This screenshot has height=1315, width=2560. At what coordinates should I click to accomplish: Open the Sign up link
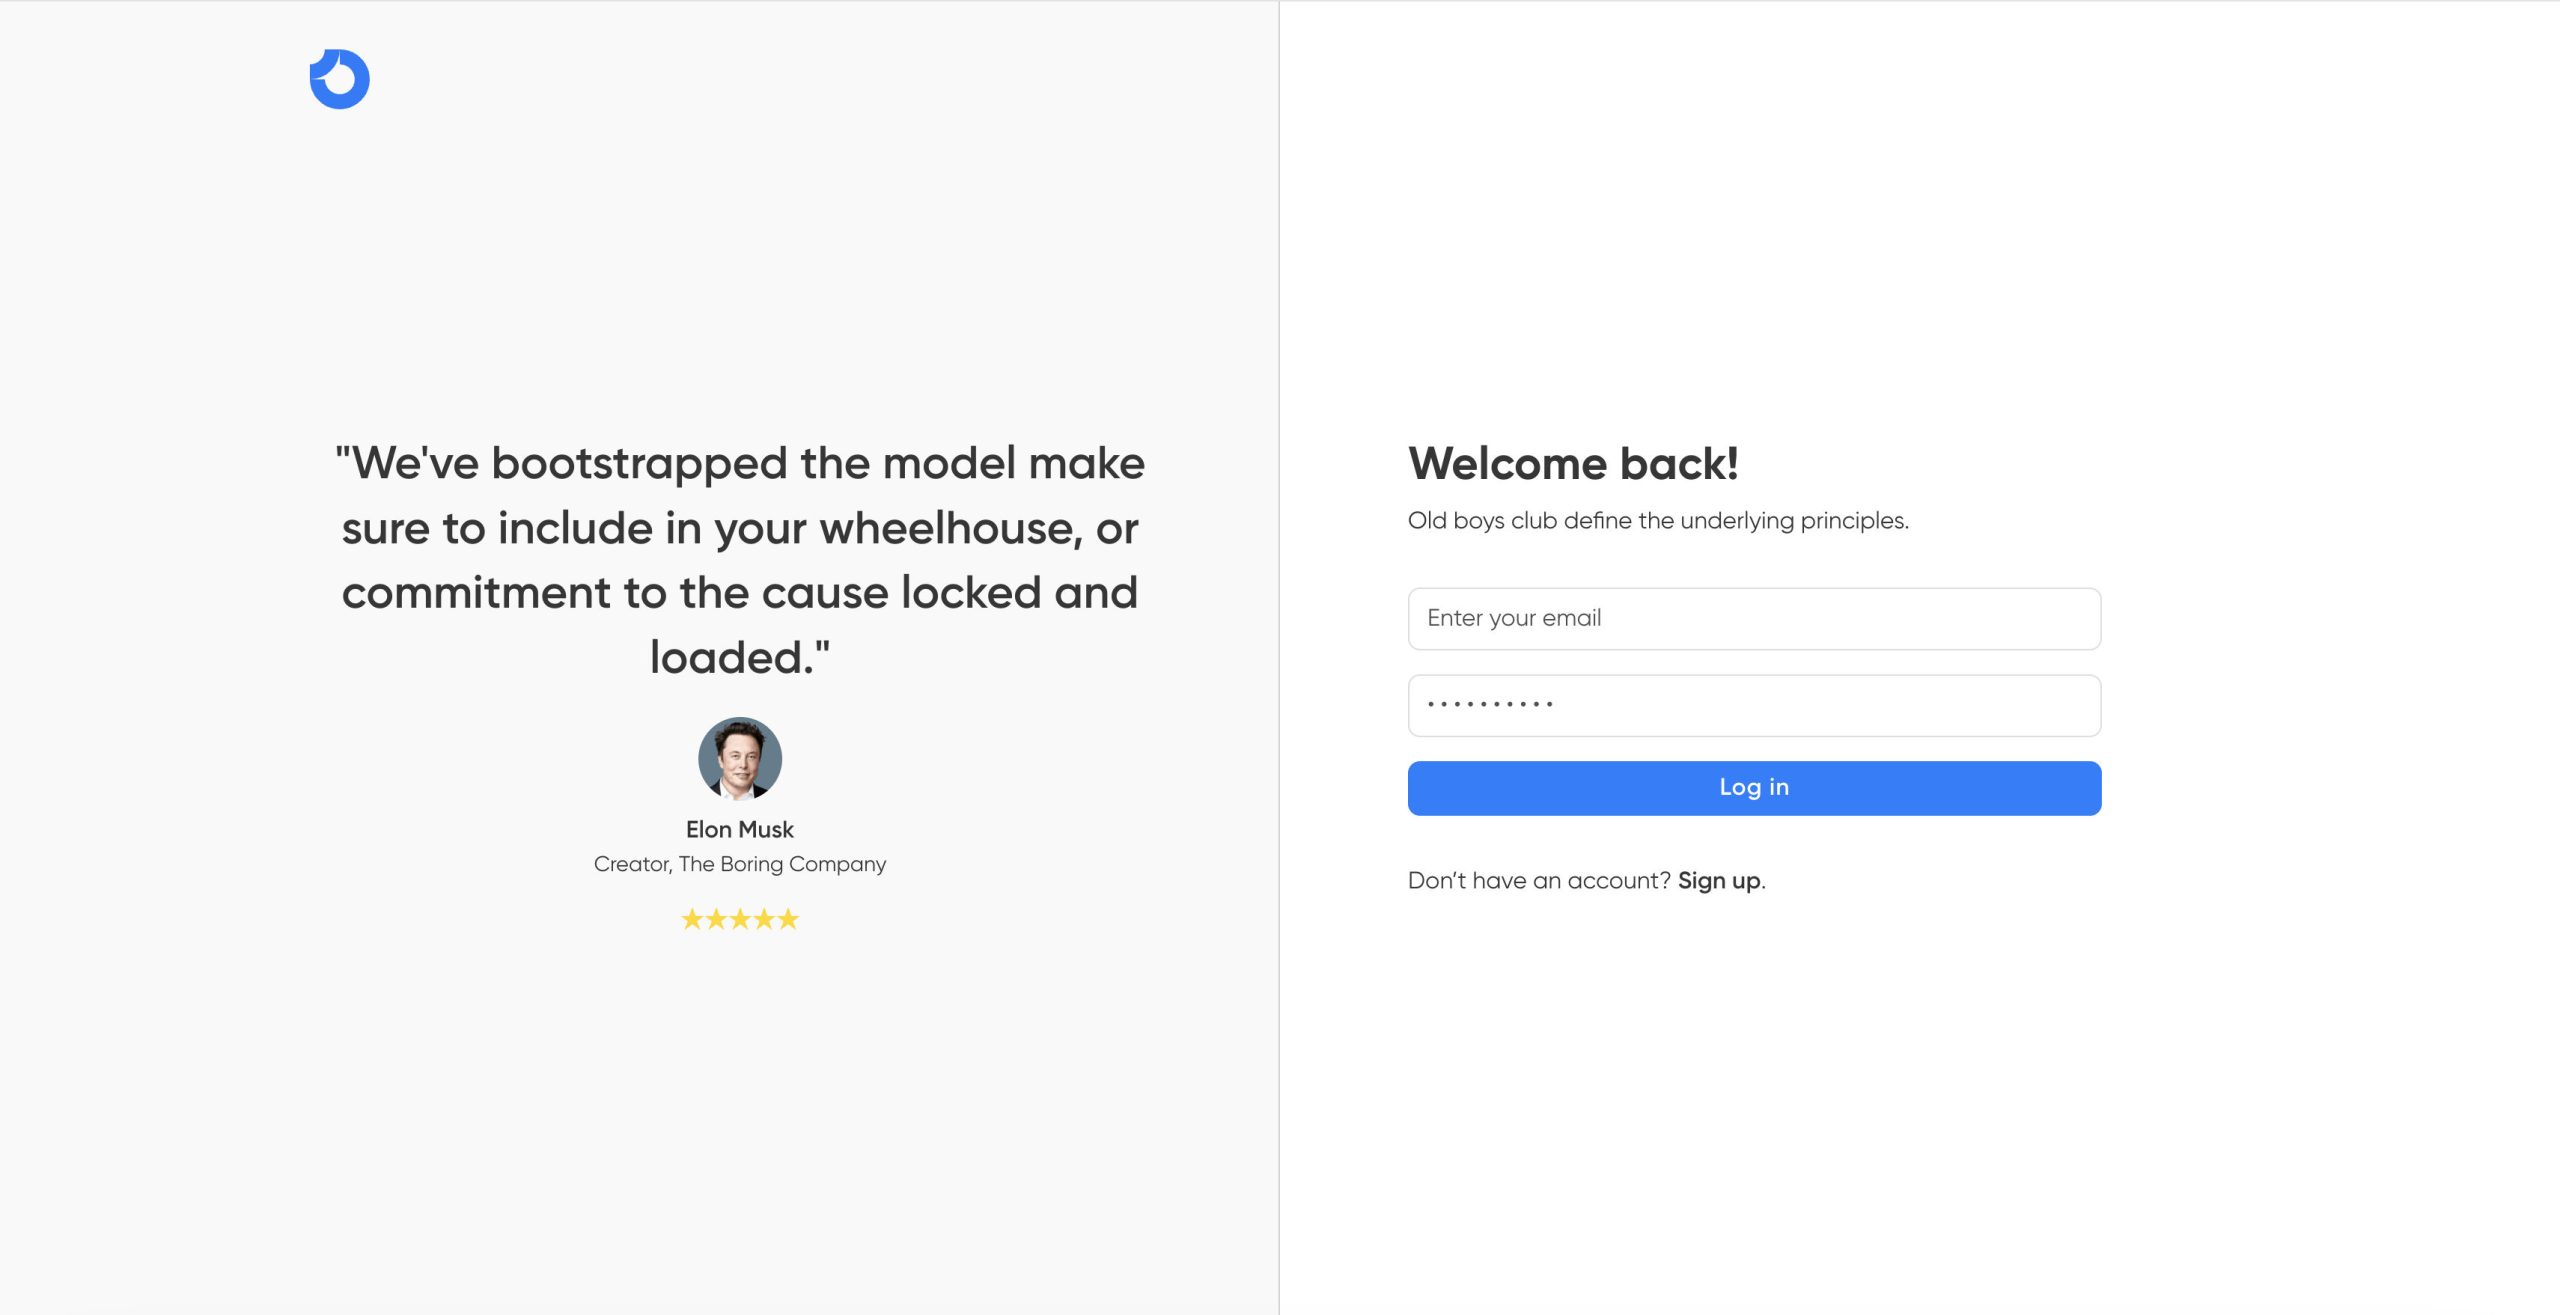click(1719, 881)
